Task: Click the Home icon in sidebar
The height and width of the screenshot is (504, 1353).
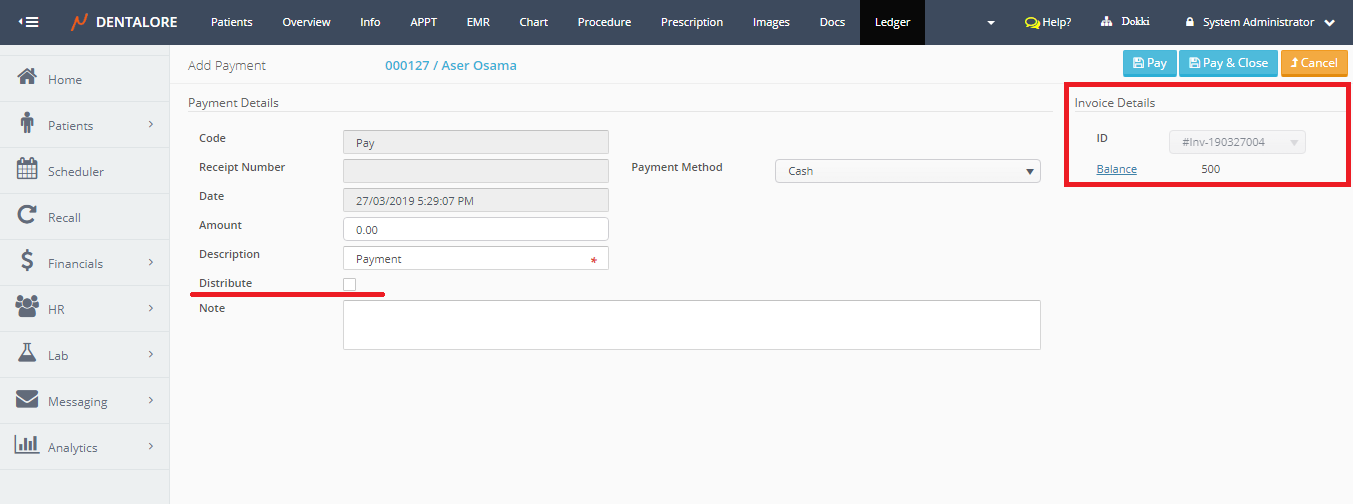Action: tap(28, 78)
